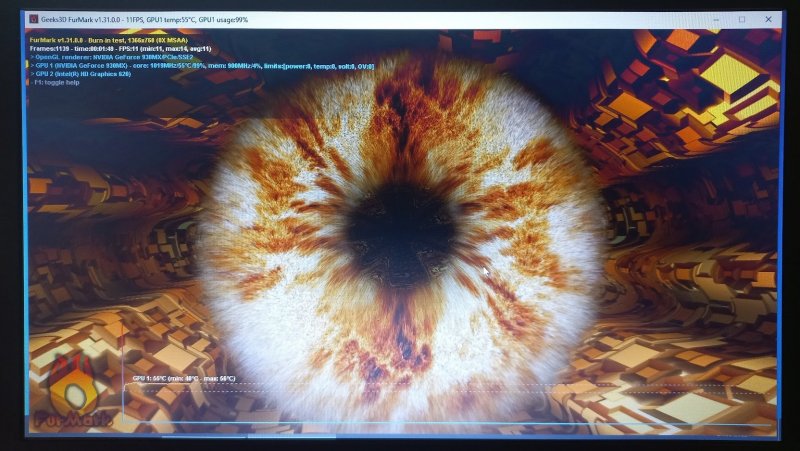Click the FurMark app icon in title bar
Image resolution: width=800 pixels, height=451 pixels.
(x=34, y=19)
